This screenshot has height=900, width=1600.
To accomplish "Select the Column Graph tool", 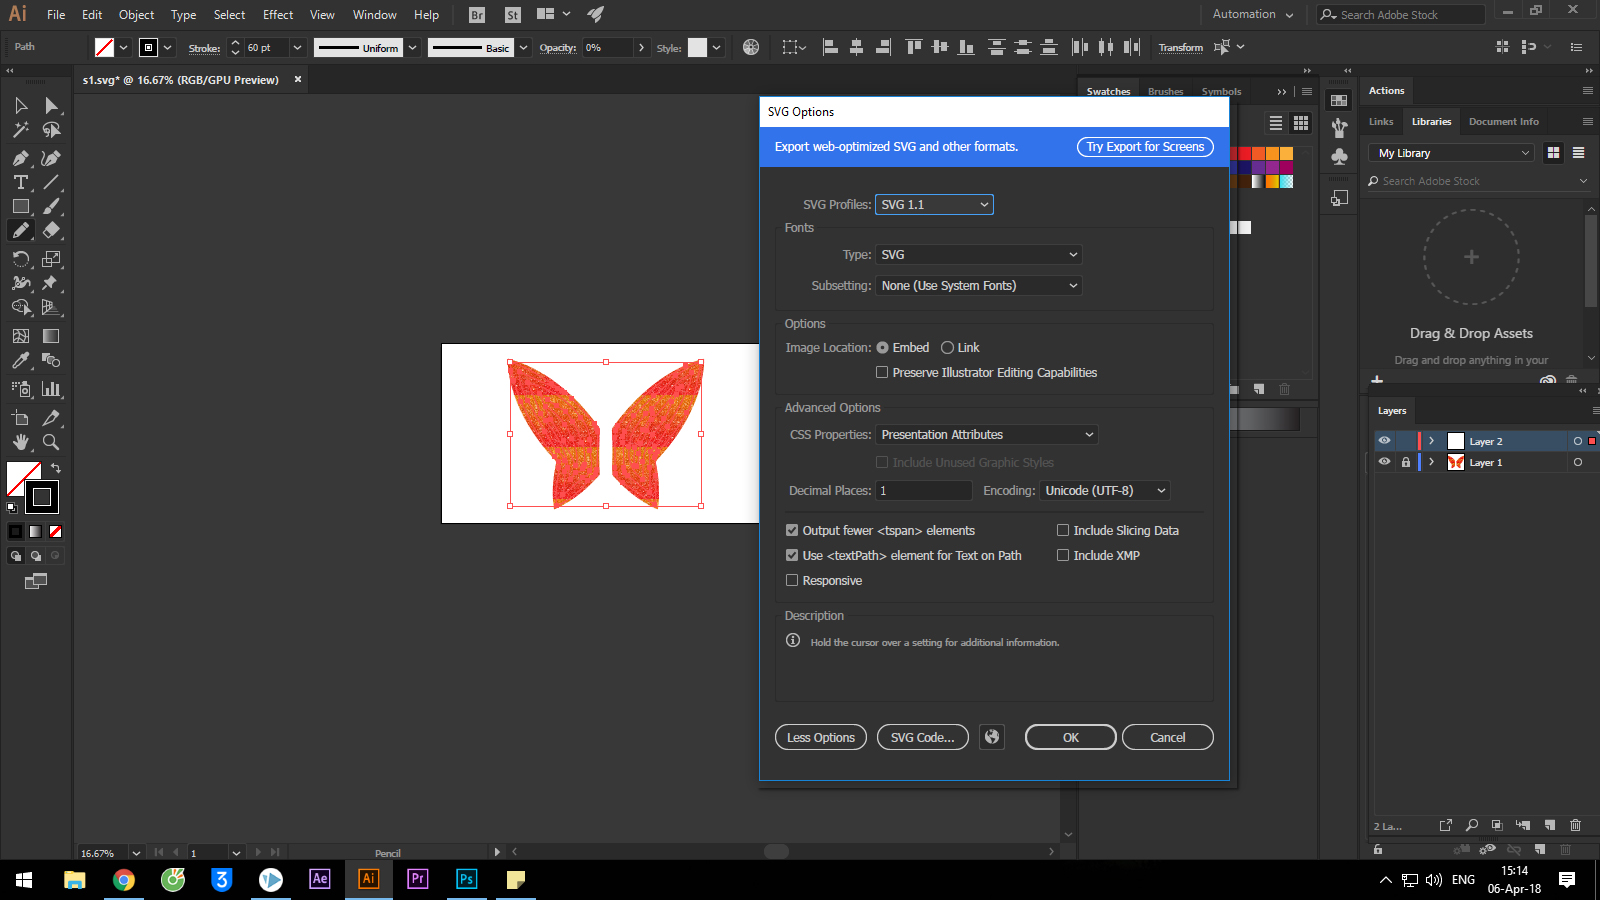I will coord(51,389).
